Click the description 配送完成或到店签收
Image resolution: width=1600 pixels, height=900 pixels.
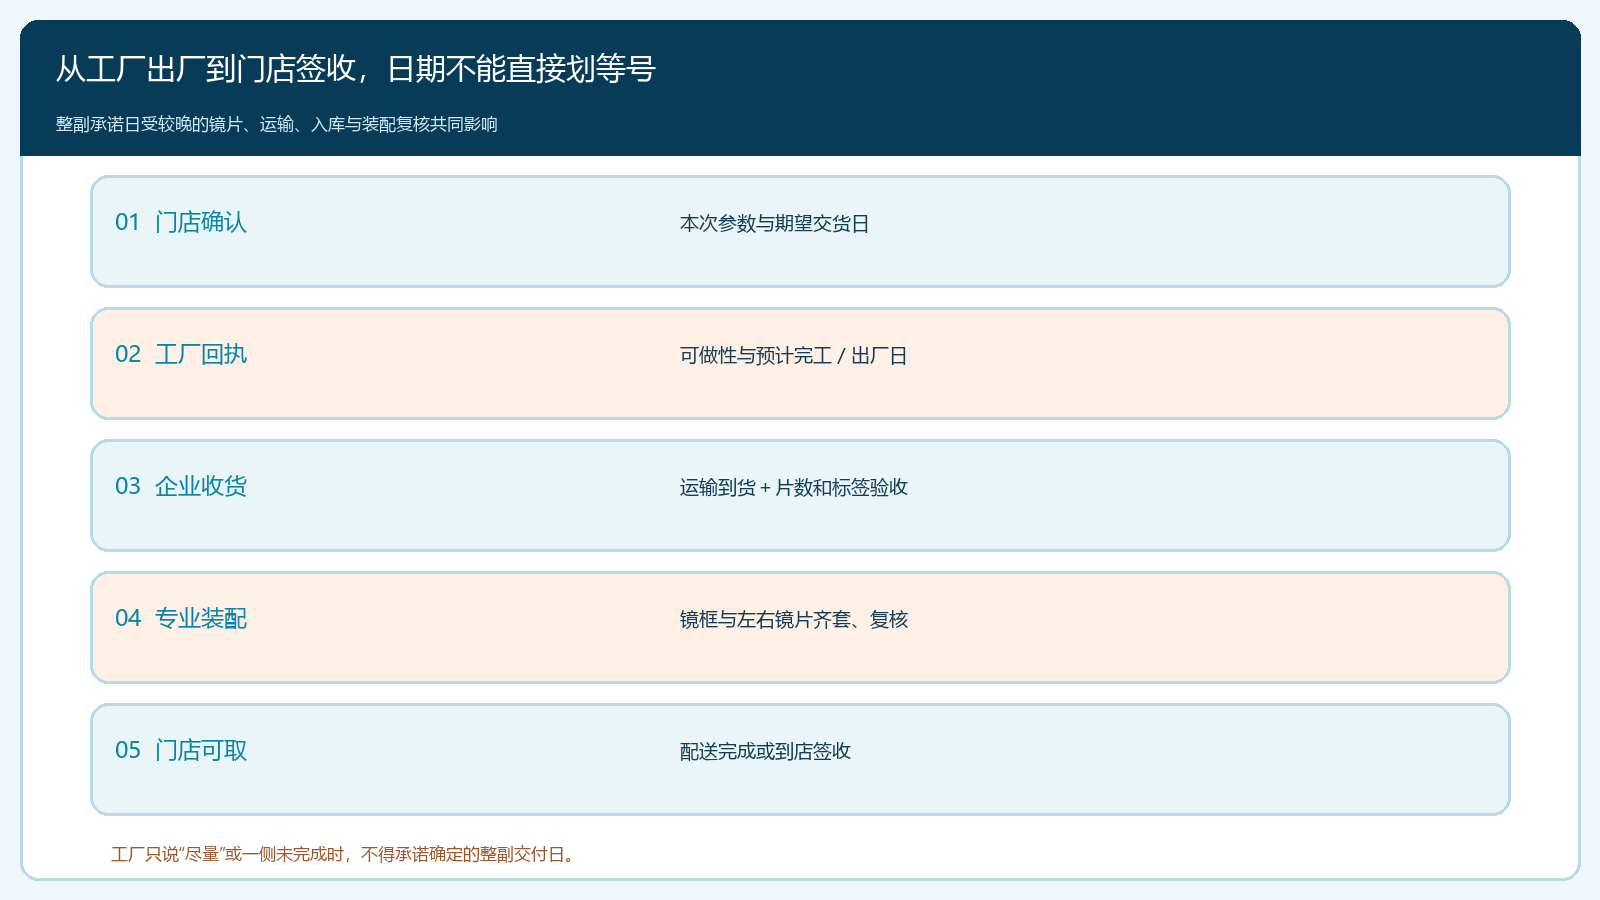click(x=766, y=752)
